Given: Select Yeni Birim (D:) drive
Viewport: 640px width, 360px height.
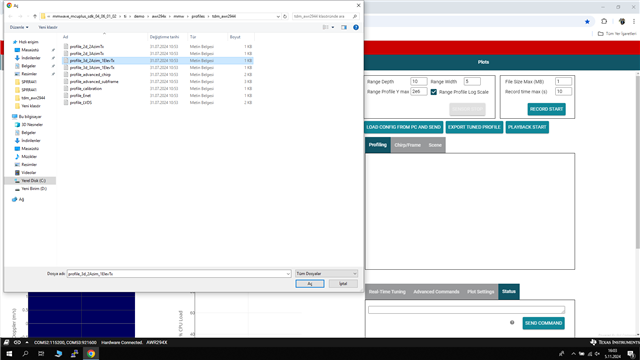Looking at the screenshot, I should 34,189.
